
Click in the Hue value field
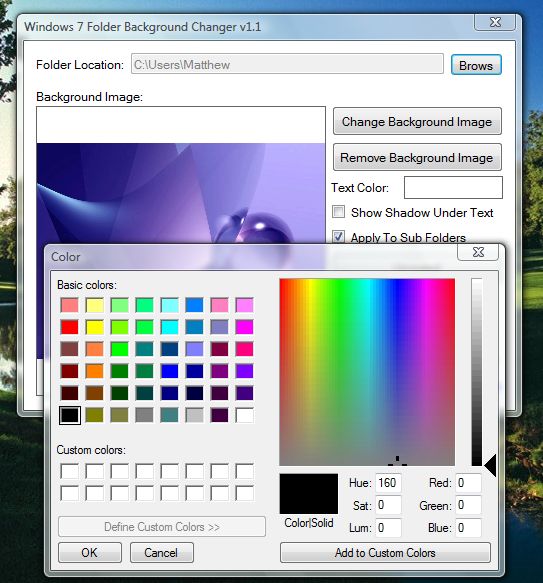click(388, 483)
